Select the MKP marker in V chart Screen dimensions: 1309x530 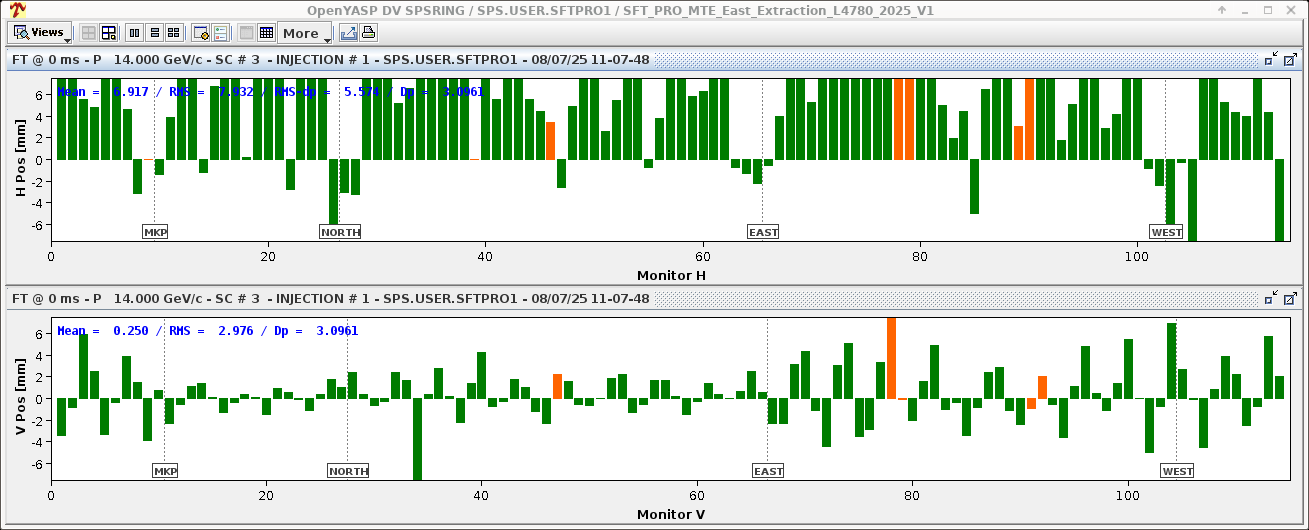coord(165,471)
